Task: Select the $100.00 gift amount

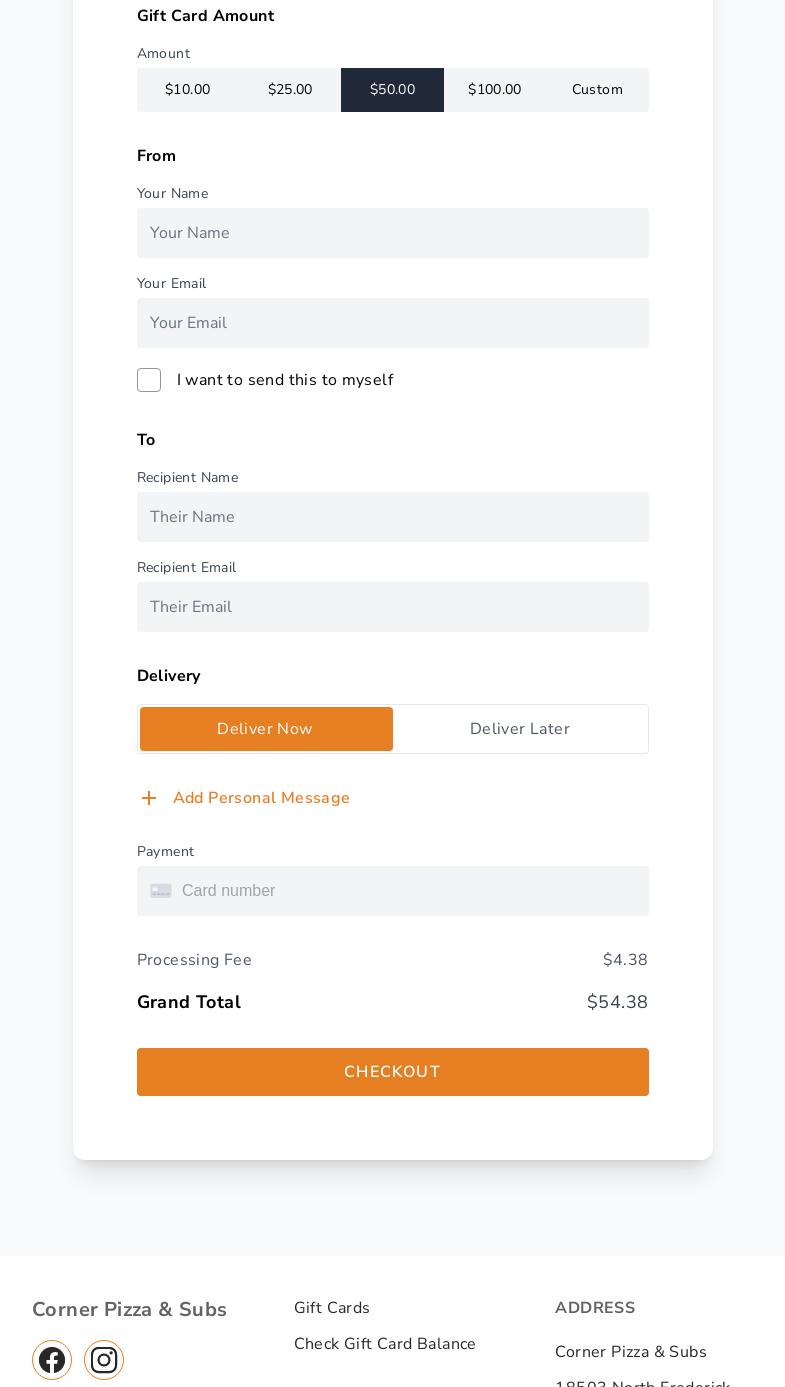Action: click(x=495, y=90)
